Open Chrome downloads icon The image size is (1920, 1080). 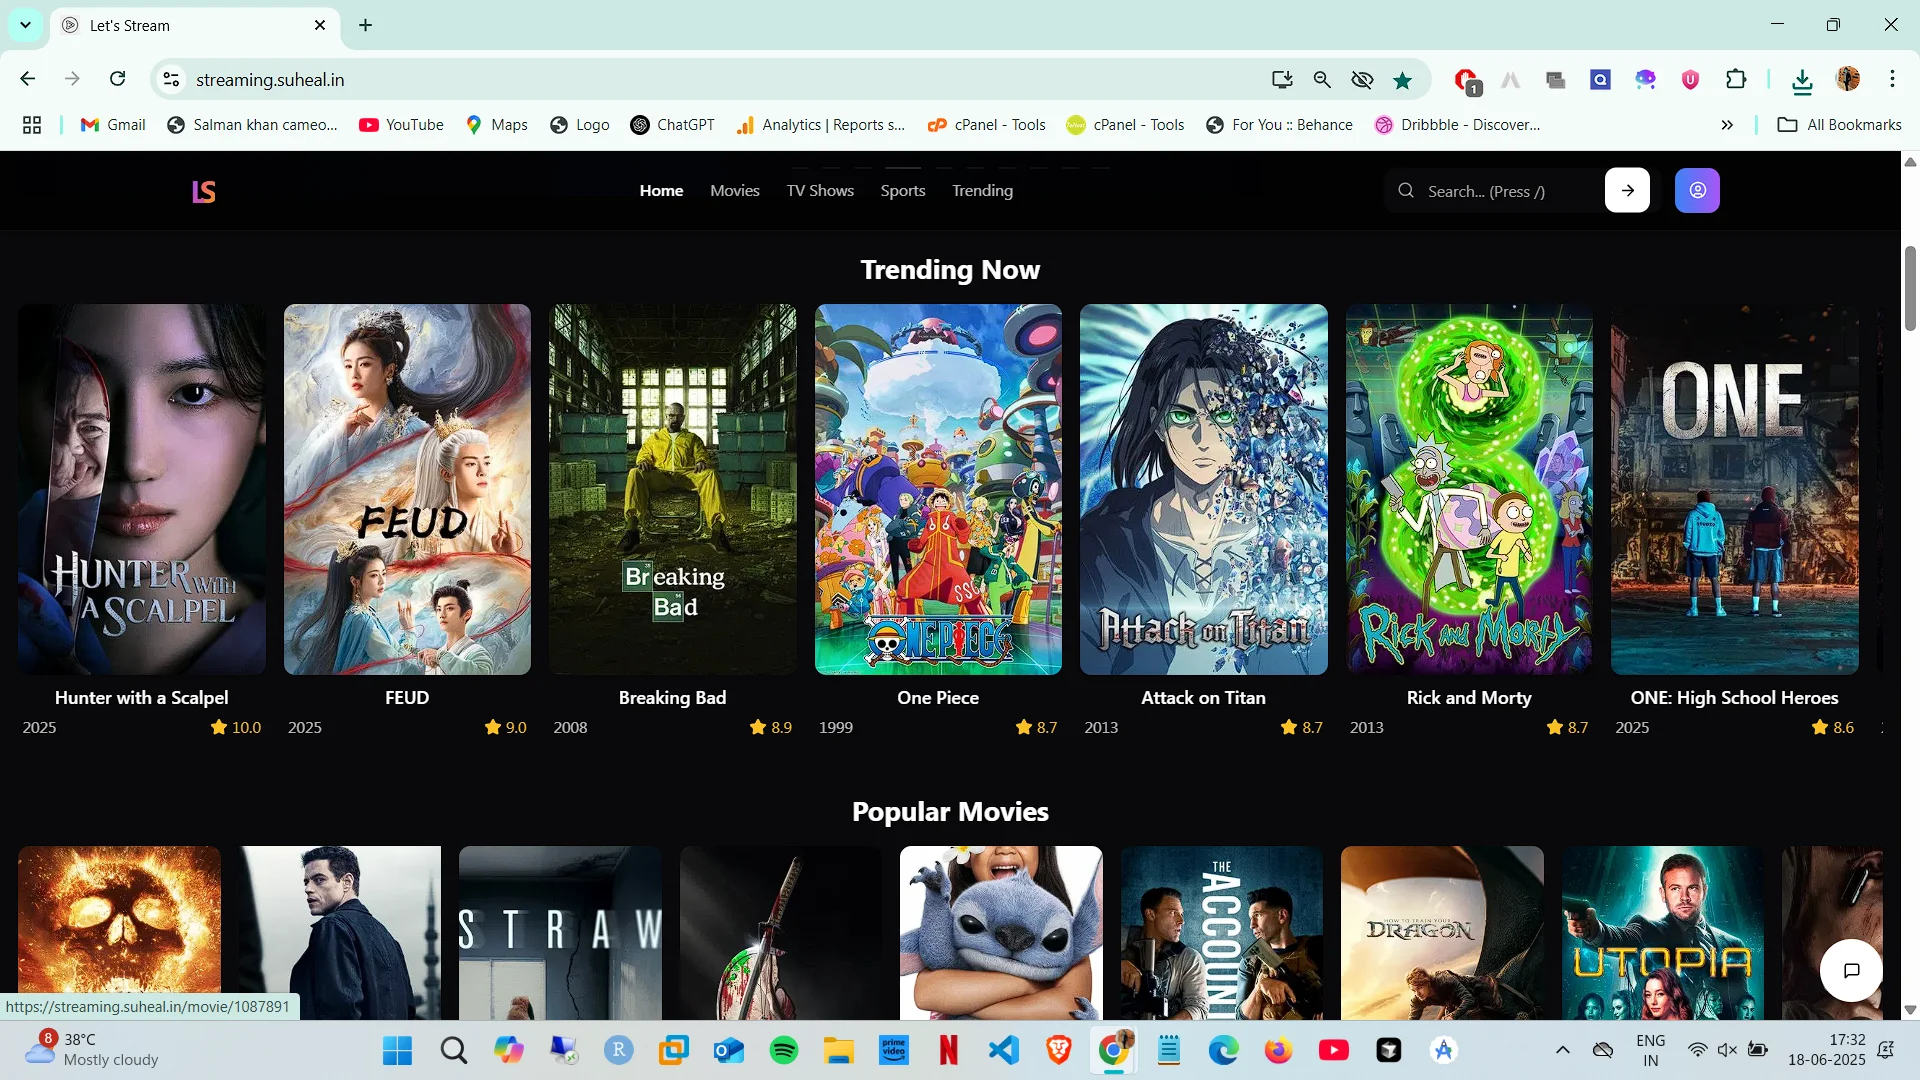pyautogui.click(x=1802, y=80)
